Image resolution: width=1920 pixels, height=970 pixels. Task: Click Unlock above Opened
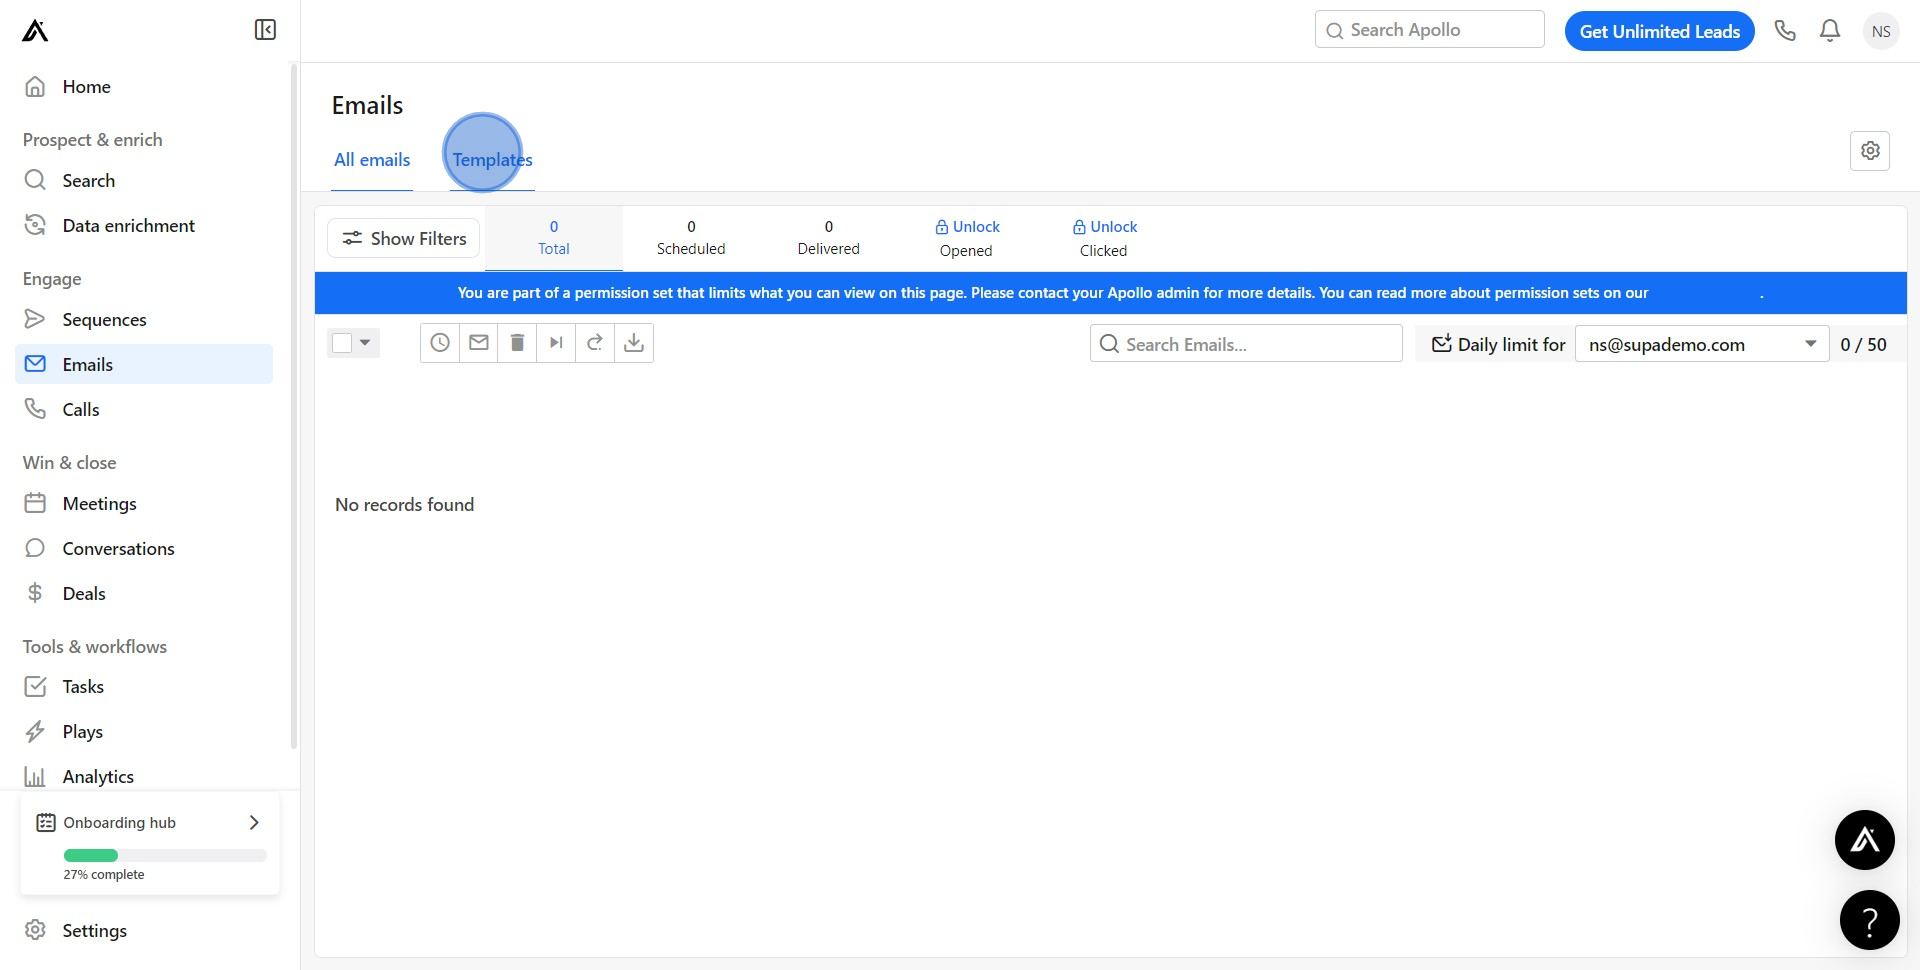967,227
